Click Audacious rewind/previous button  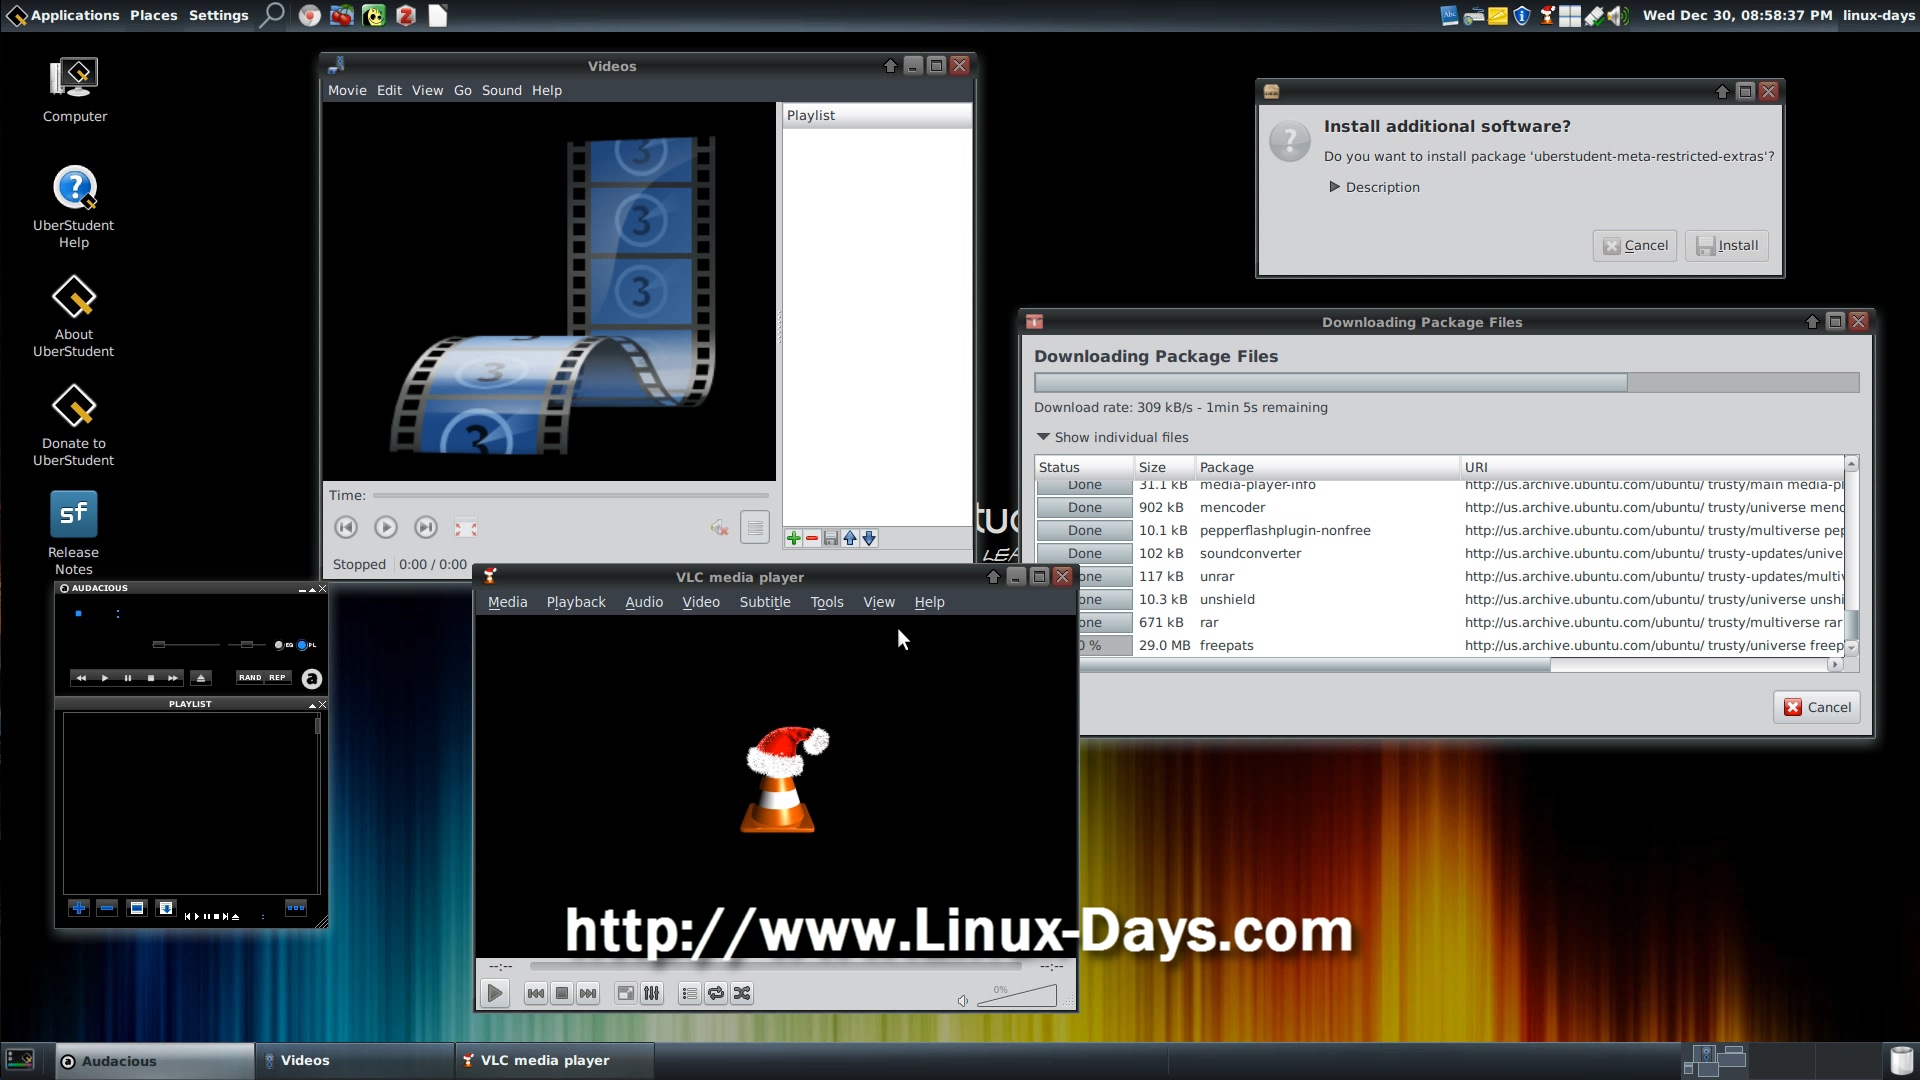(81, 677)
